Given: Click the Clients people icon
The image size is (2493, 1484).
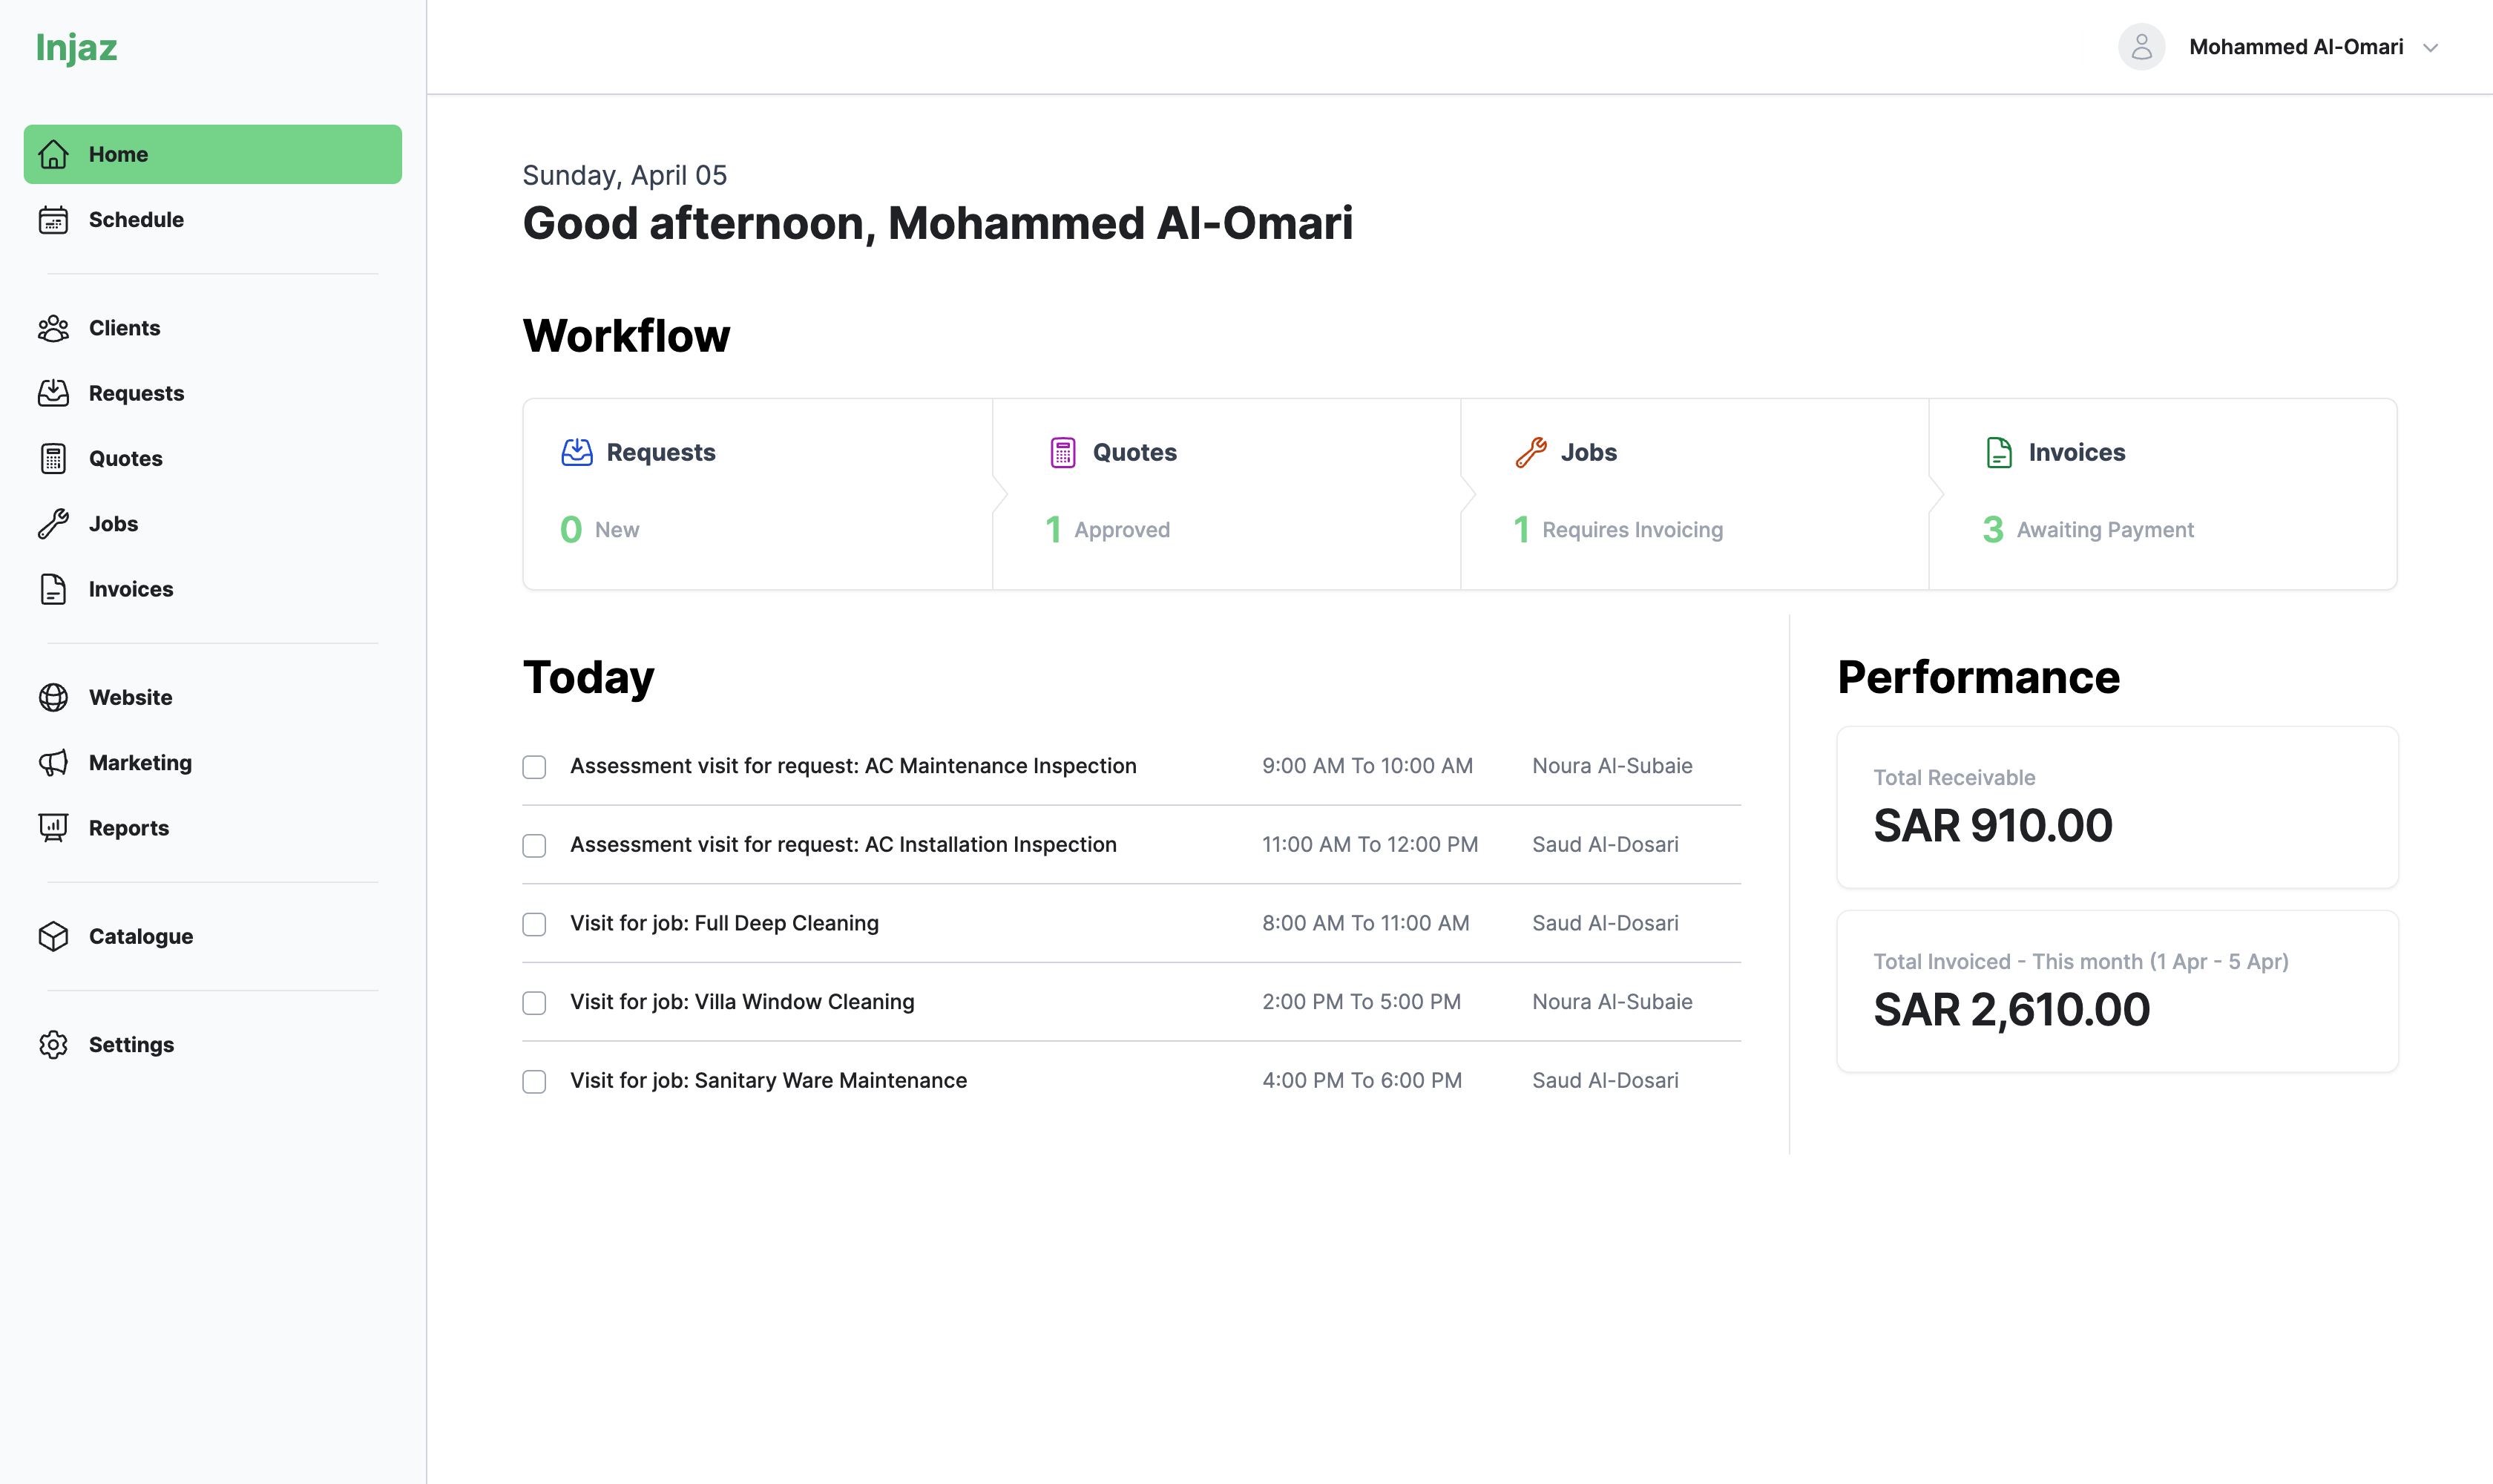Looking at the screenshot, I should point(53,328).
